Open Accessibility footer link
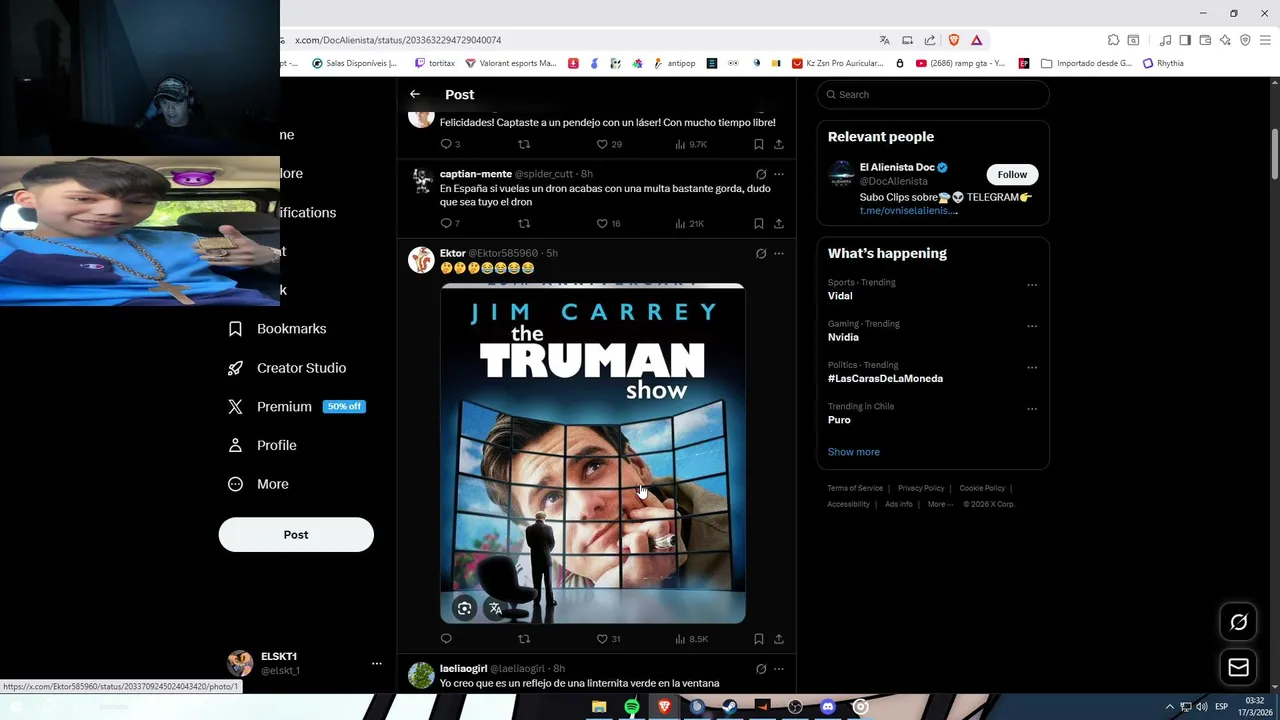Image resolution: width=1280 pixels, height=720 pixels. coord(848,504)
